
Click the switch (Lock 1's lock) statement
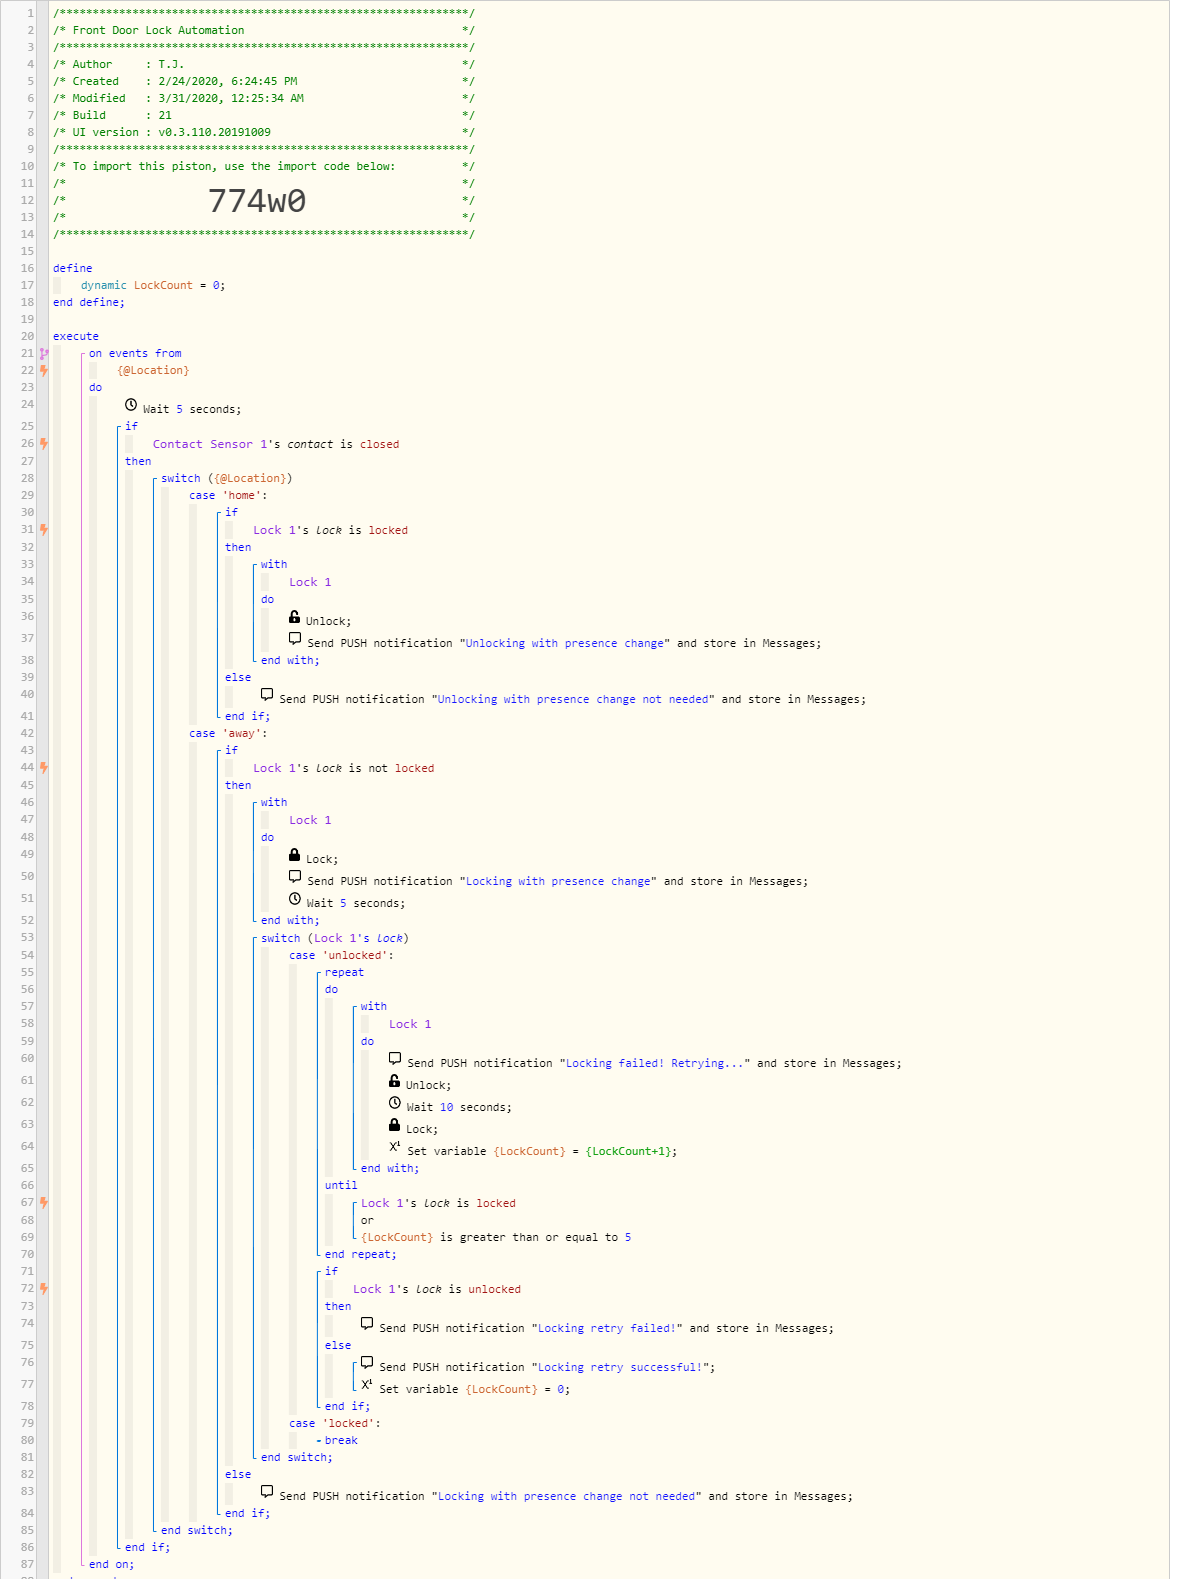pyautogui.click(x=335, y=938)
